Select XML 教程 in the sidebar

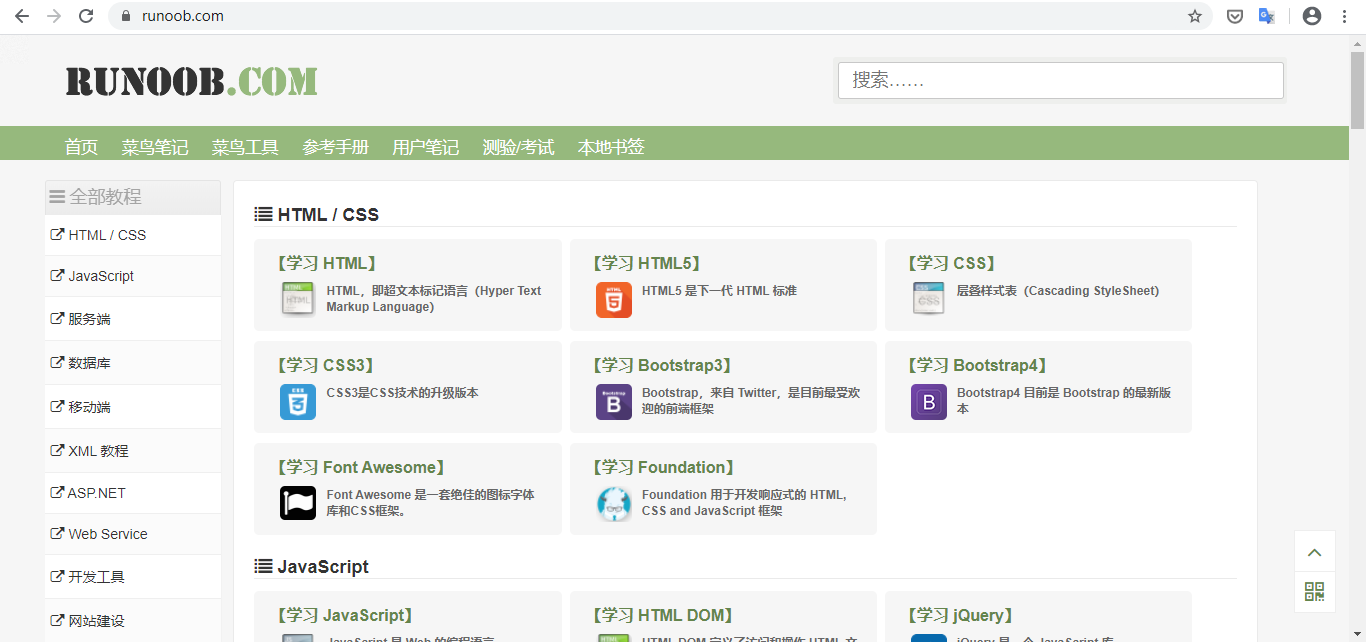(x=133, y=451)
